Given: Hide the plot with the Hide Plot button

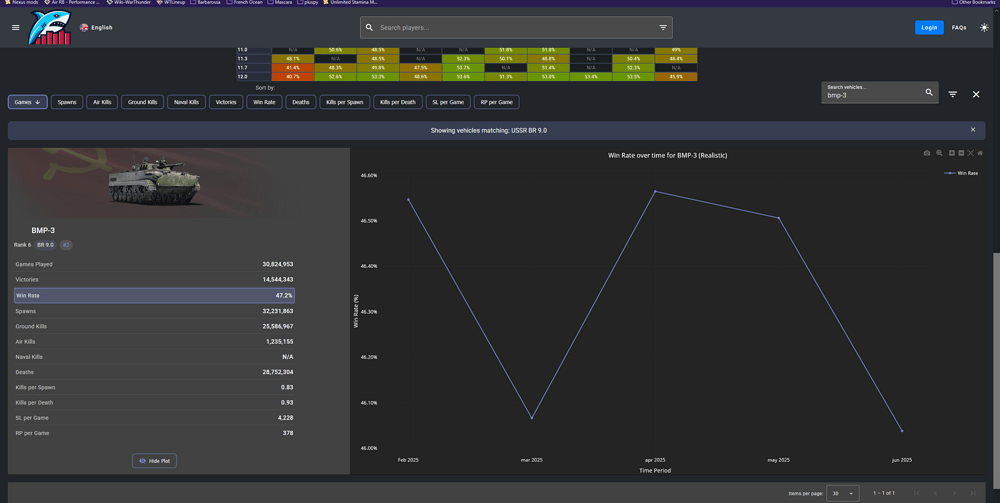Looking at the screenshot, I should point(154,461).
